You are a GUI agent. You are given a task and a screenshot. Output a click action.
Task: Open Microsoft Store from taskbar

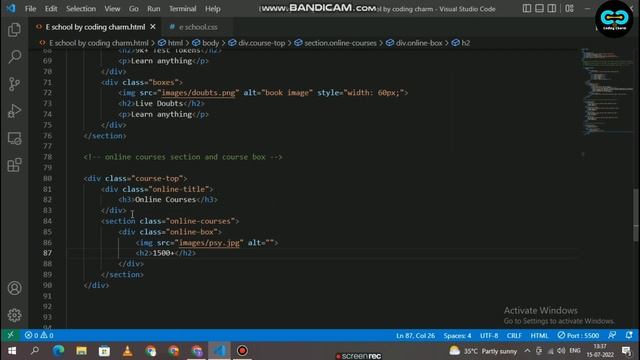tap(104, 351)
